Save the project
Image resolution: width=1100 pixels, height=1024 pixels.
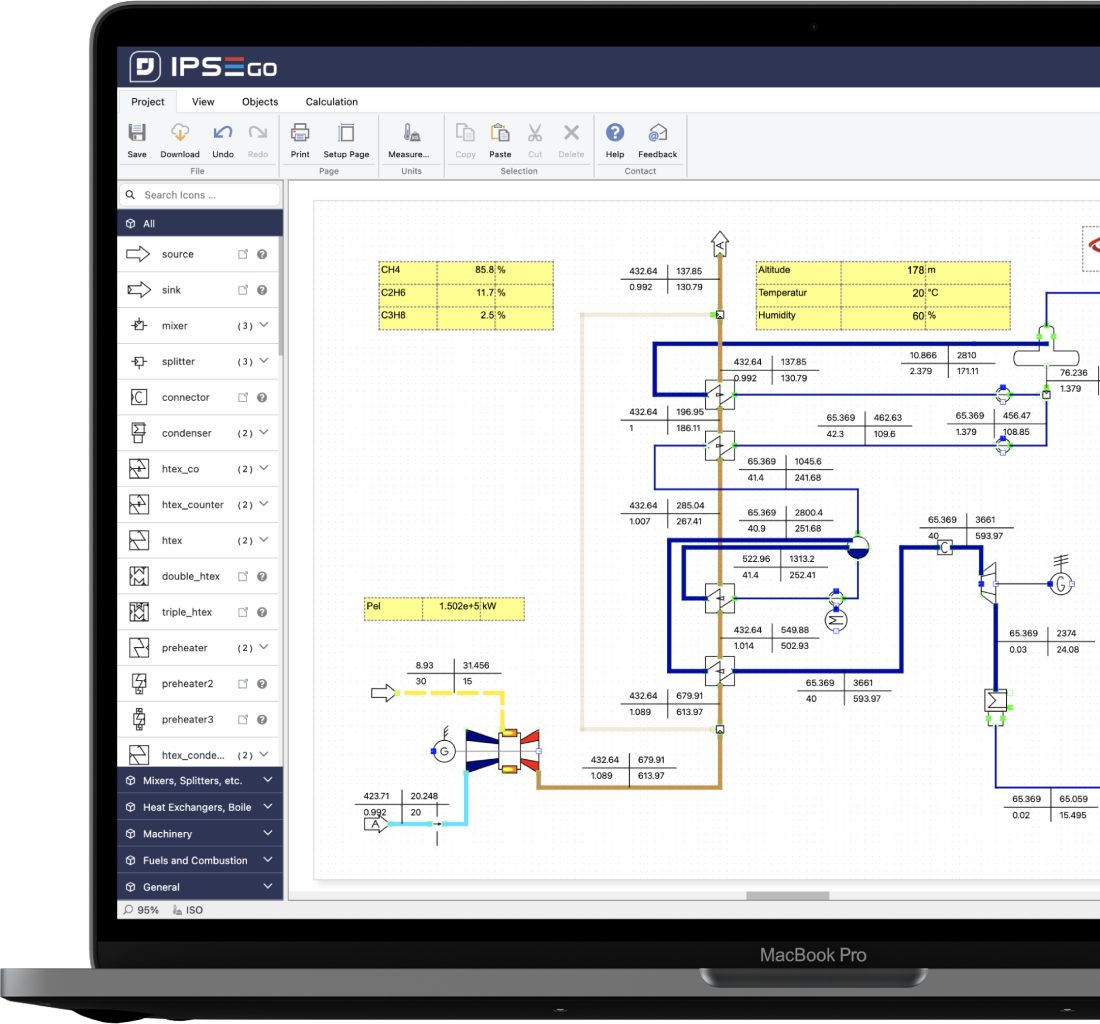(136, 140)
